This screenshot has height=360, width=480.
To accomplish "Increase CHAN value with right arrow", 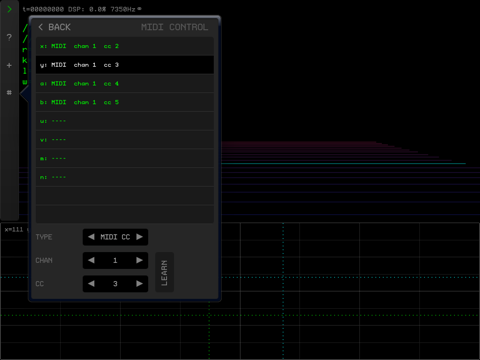I will click(x=139, y=260).
